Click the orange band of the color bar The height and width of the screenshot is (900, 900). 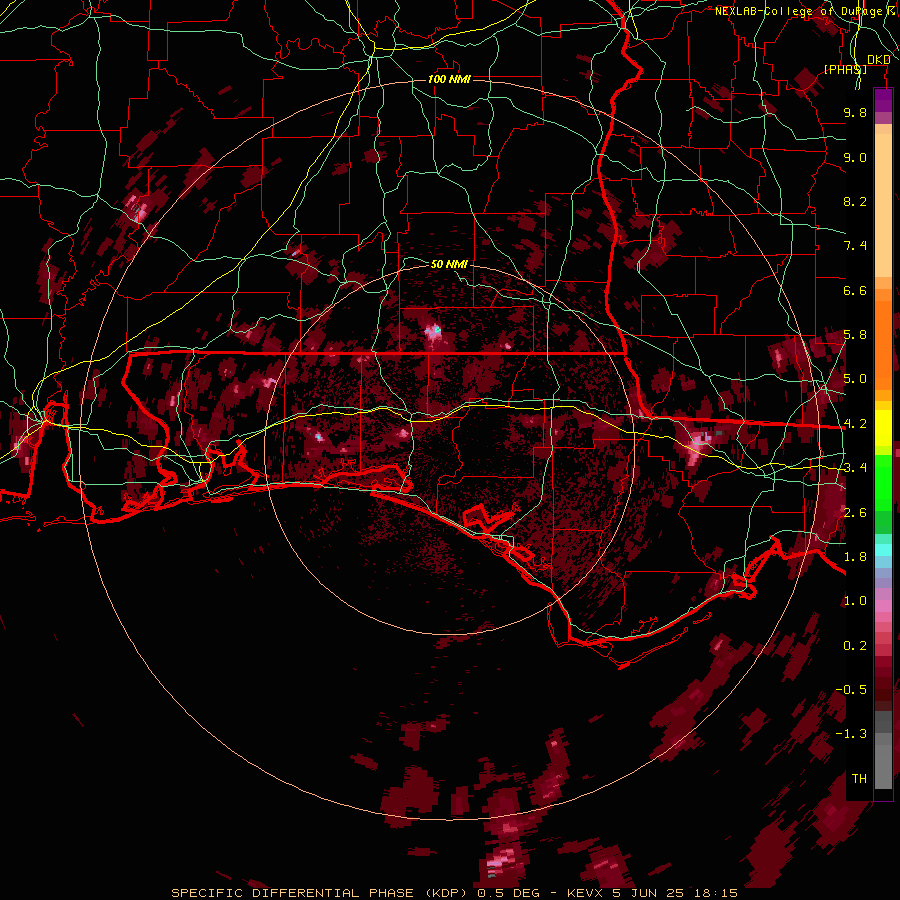point(883,339)
